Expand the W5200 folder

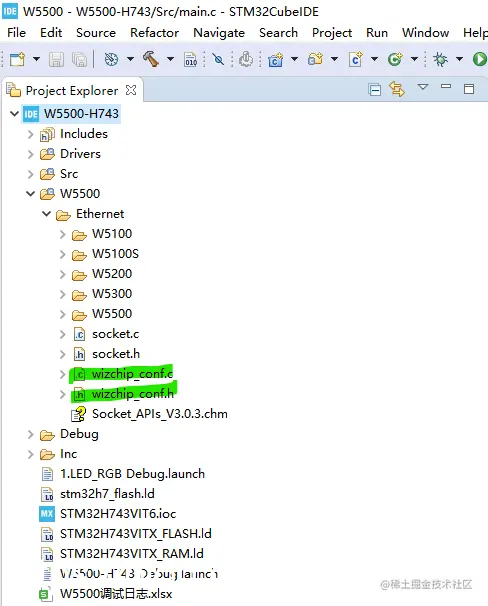click(x=63, y=274)
